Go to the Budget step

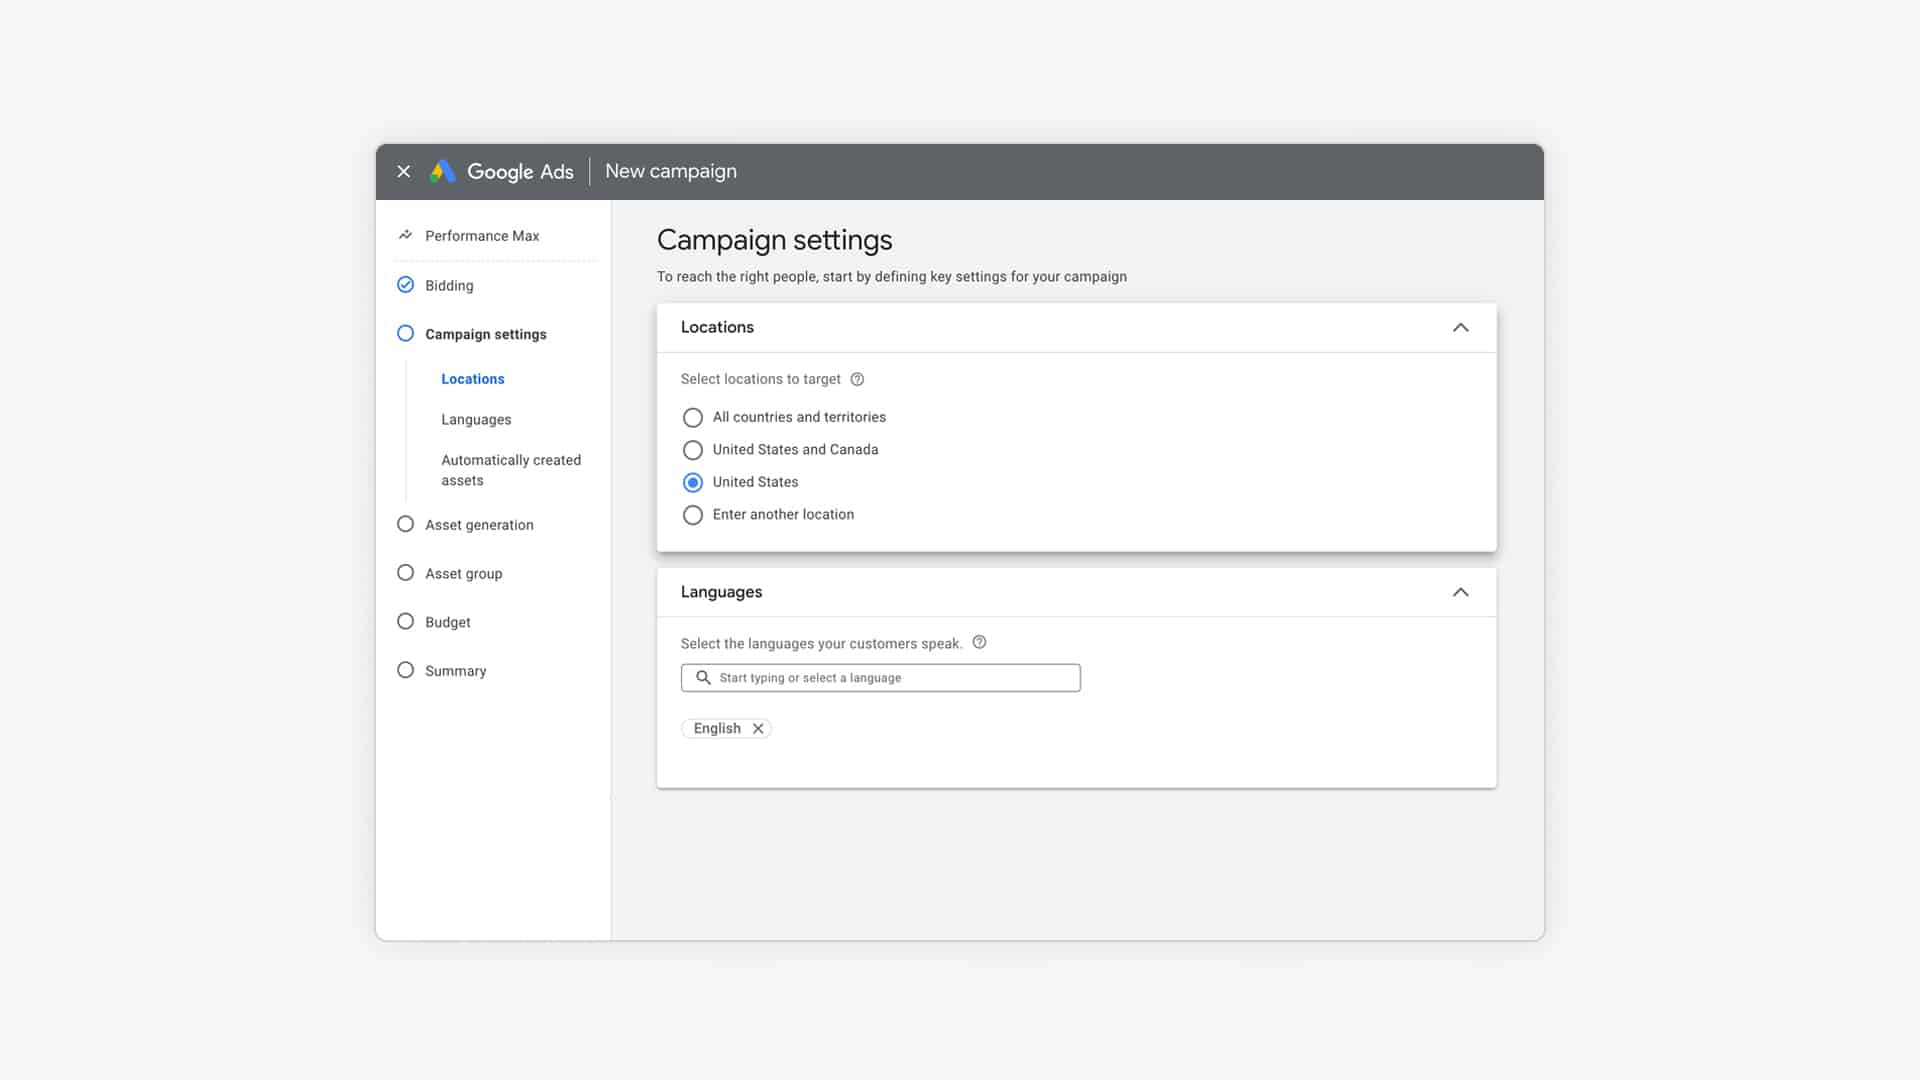tap(448, 622)
